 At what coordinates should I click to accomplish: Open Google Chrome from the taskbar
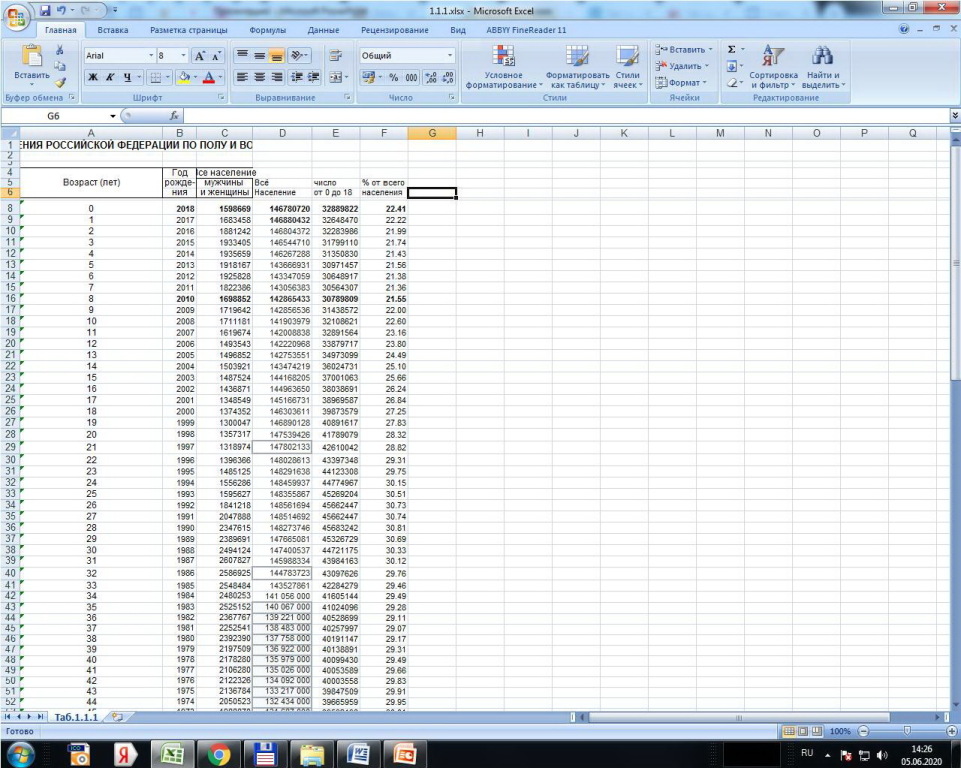pos(219,753)
